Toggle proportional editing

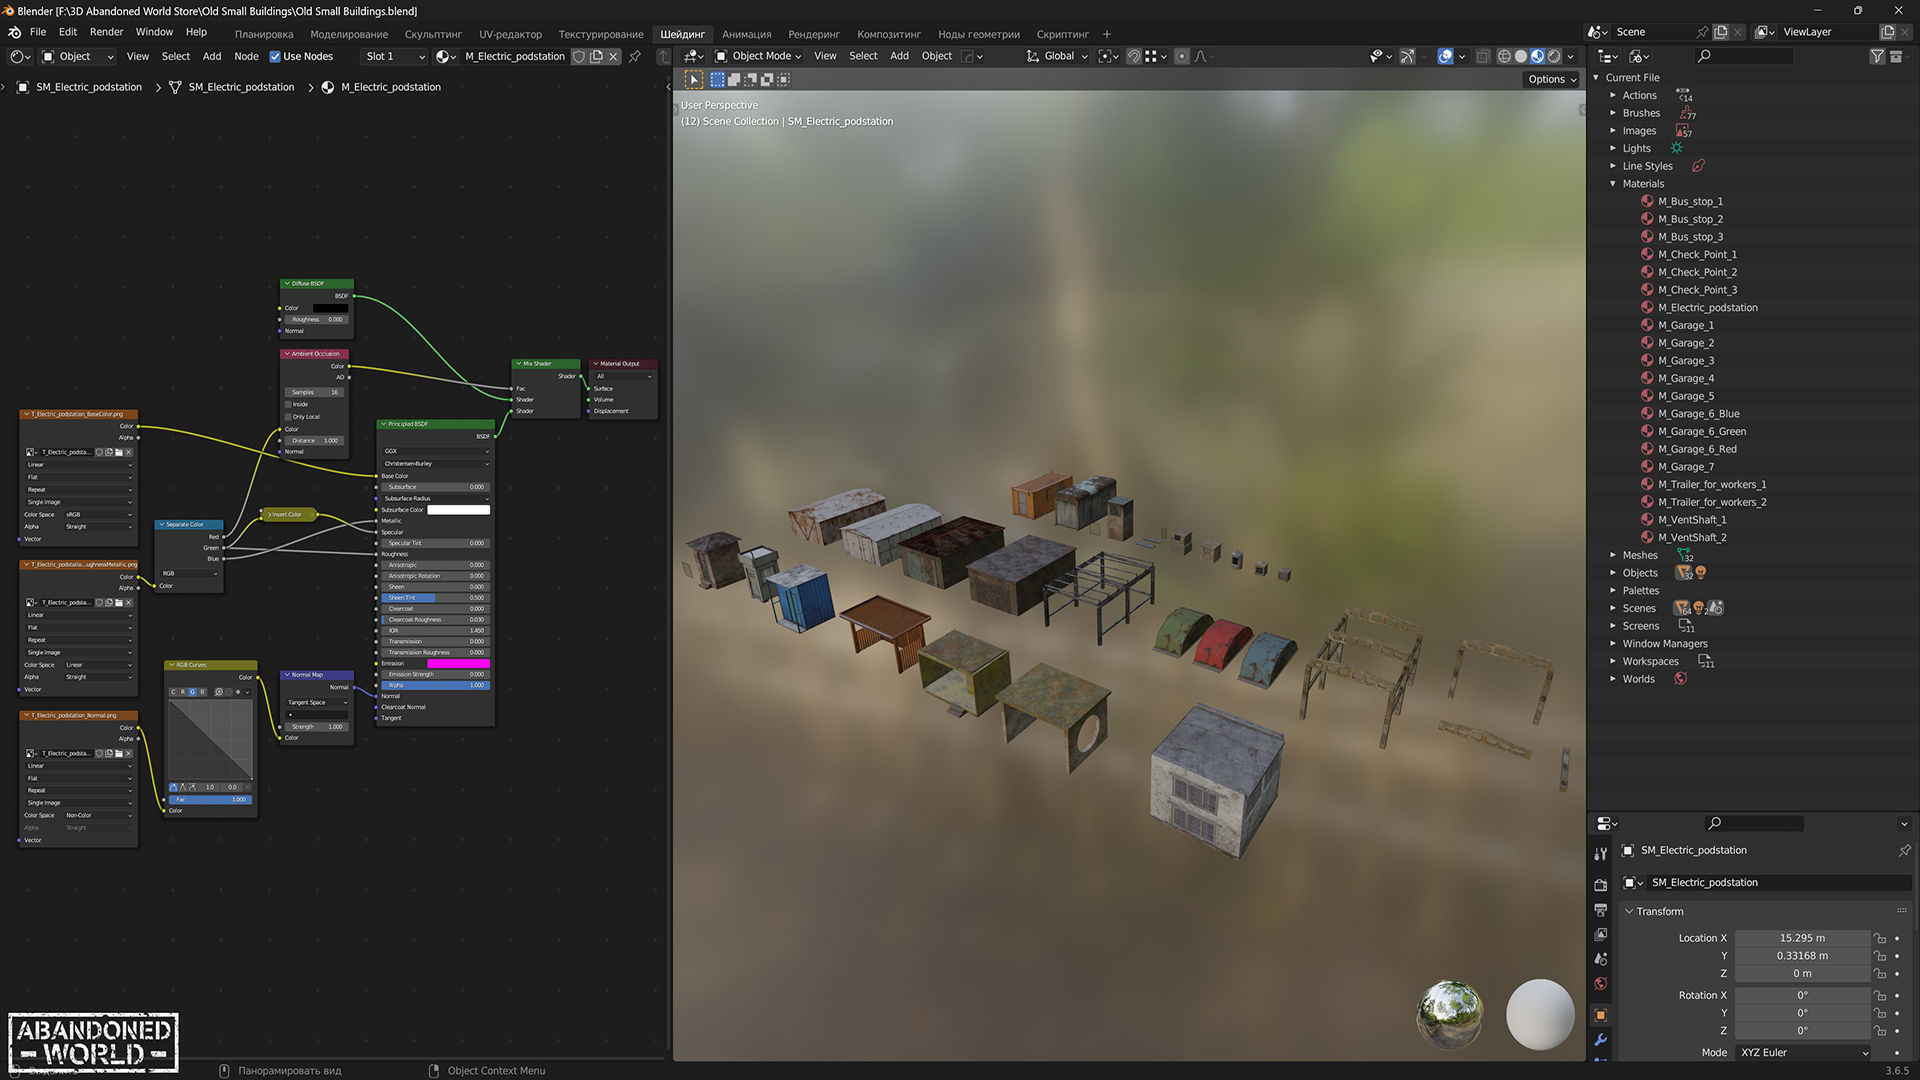pyautogui.click(x=1182, y=57)
